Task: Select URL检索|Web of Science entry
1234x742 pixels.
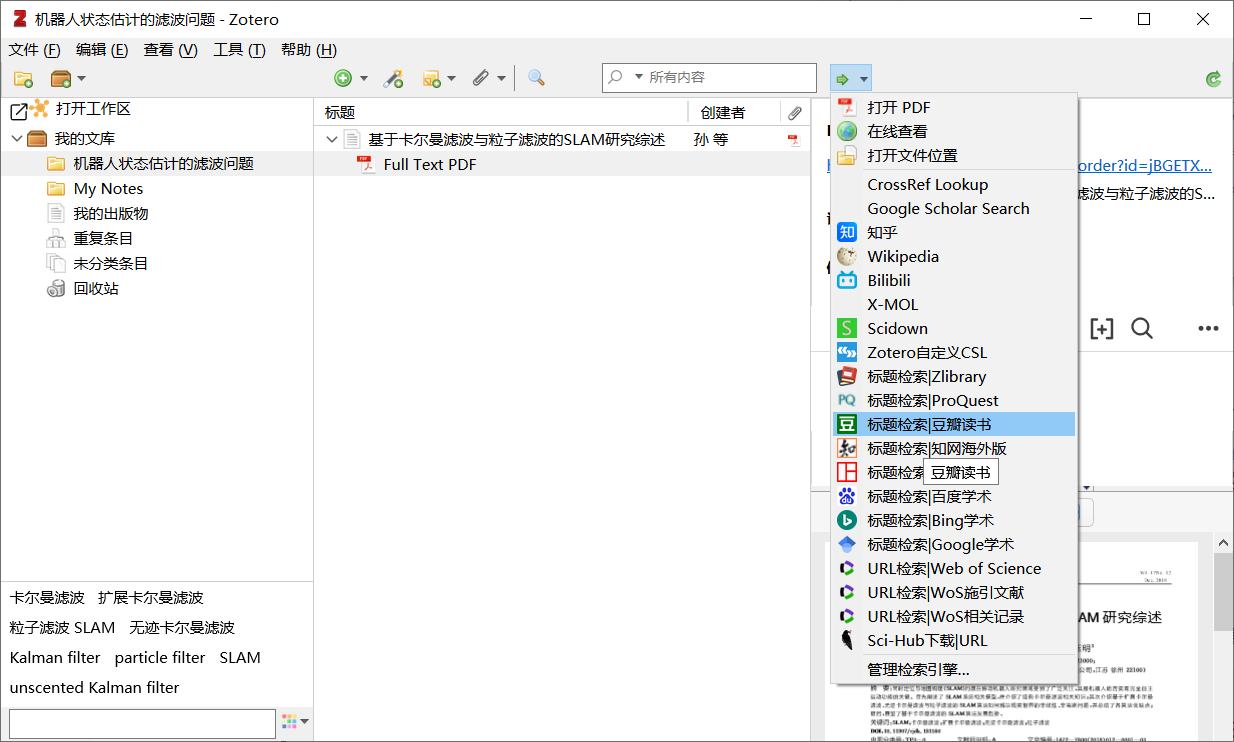Action: pos(954,568)
